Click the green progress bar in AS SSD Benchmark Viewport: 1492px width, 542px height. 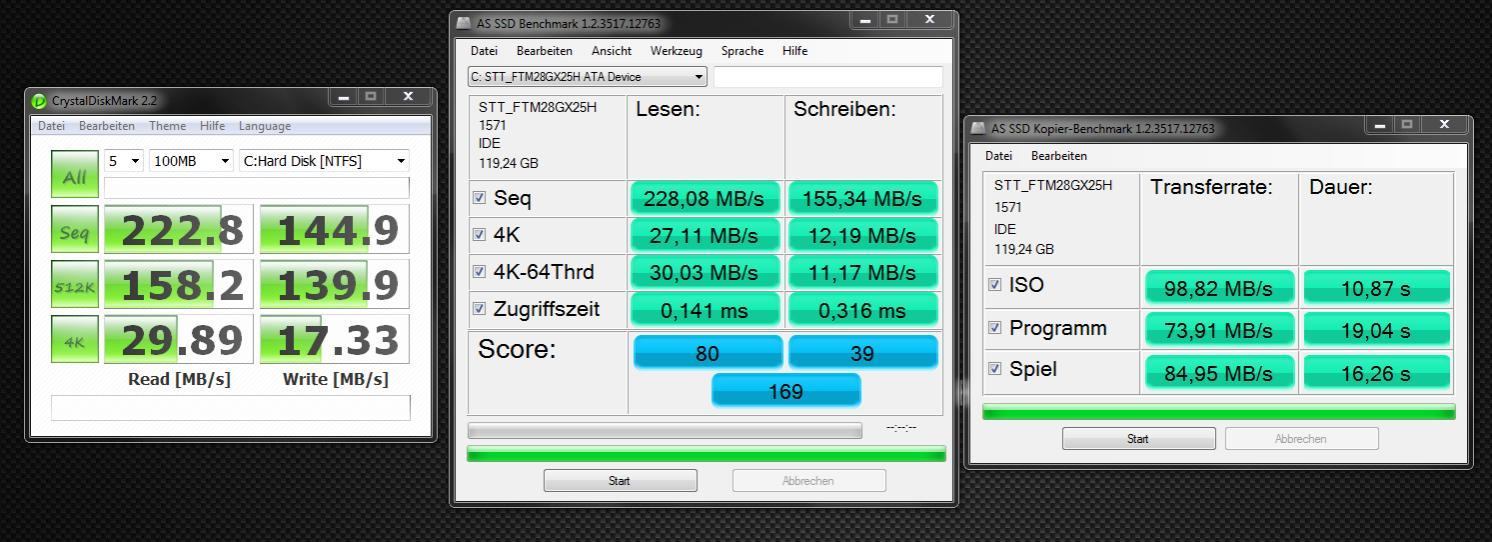click(x=706, y=454)
